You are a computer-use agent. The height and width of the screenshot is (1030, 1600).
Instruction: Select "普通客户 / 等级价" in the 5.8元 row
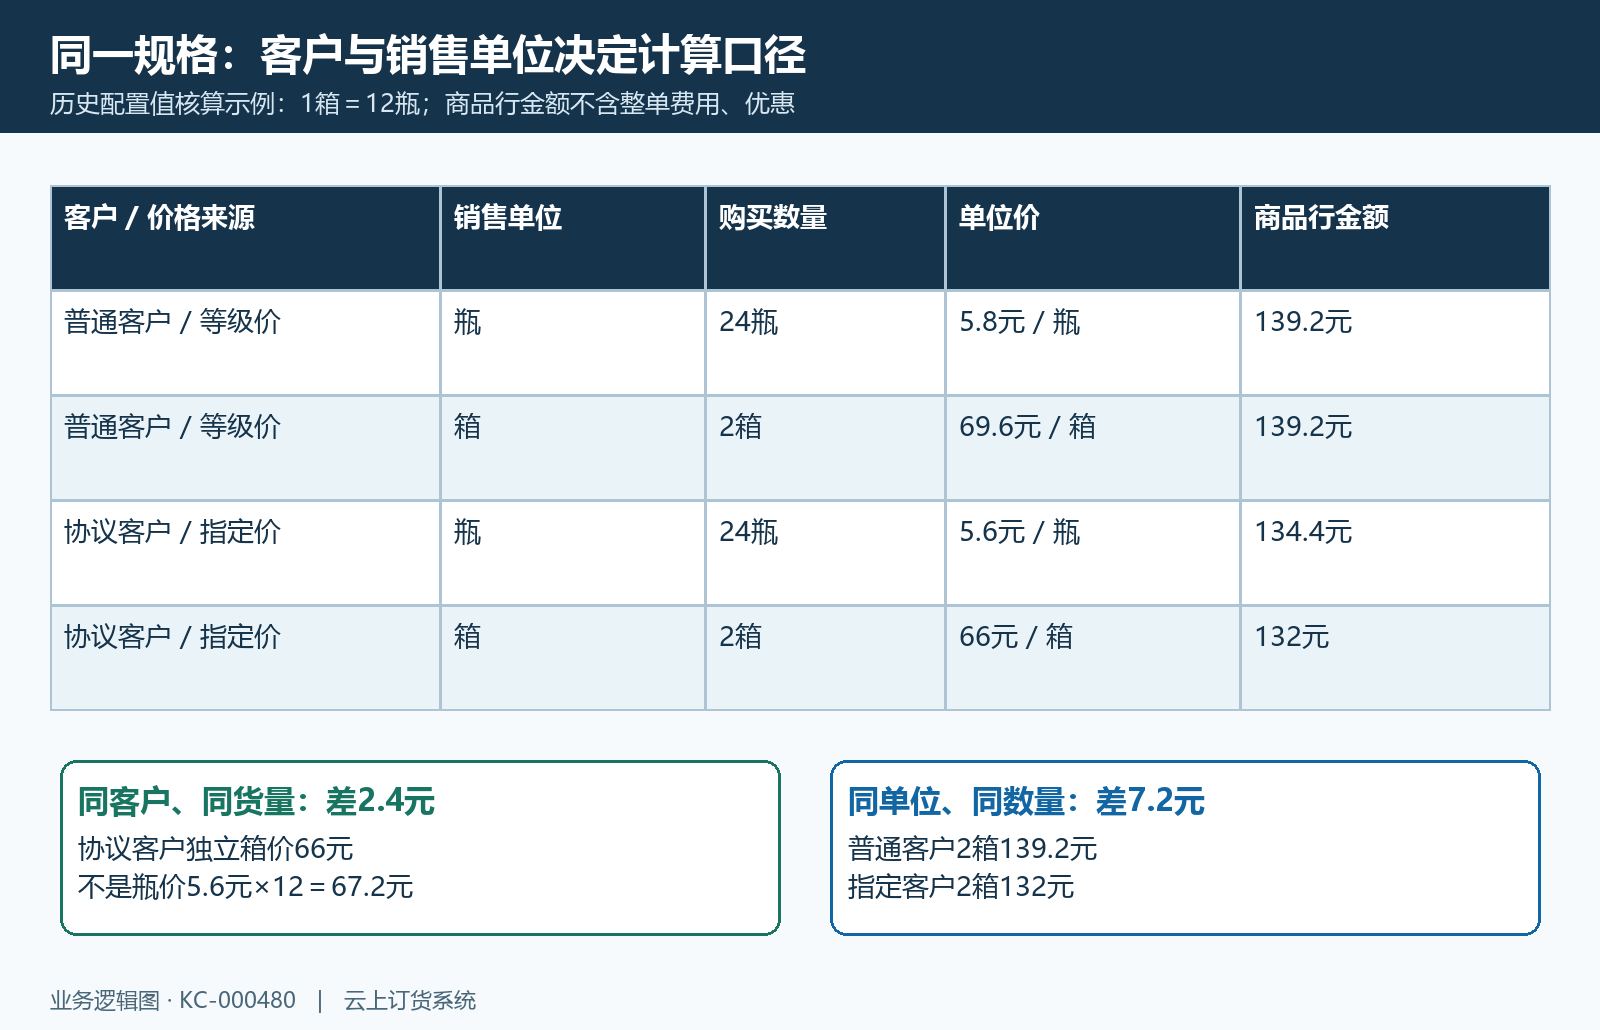(x=172, y=322)
